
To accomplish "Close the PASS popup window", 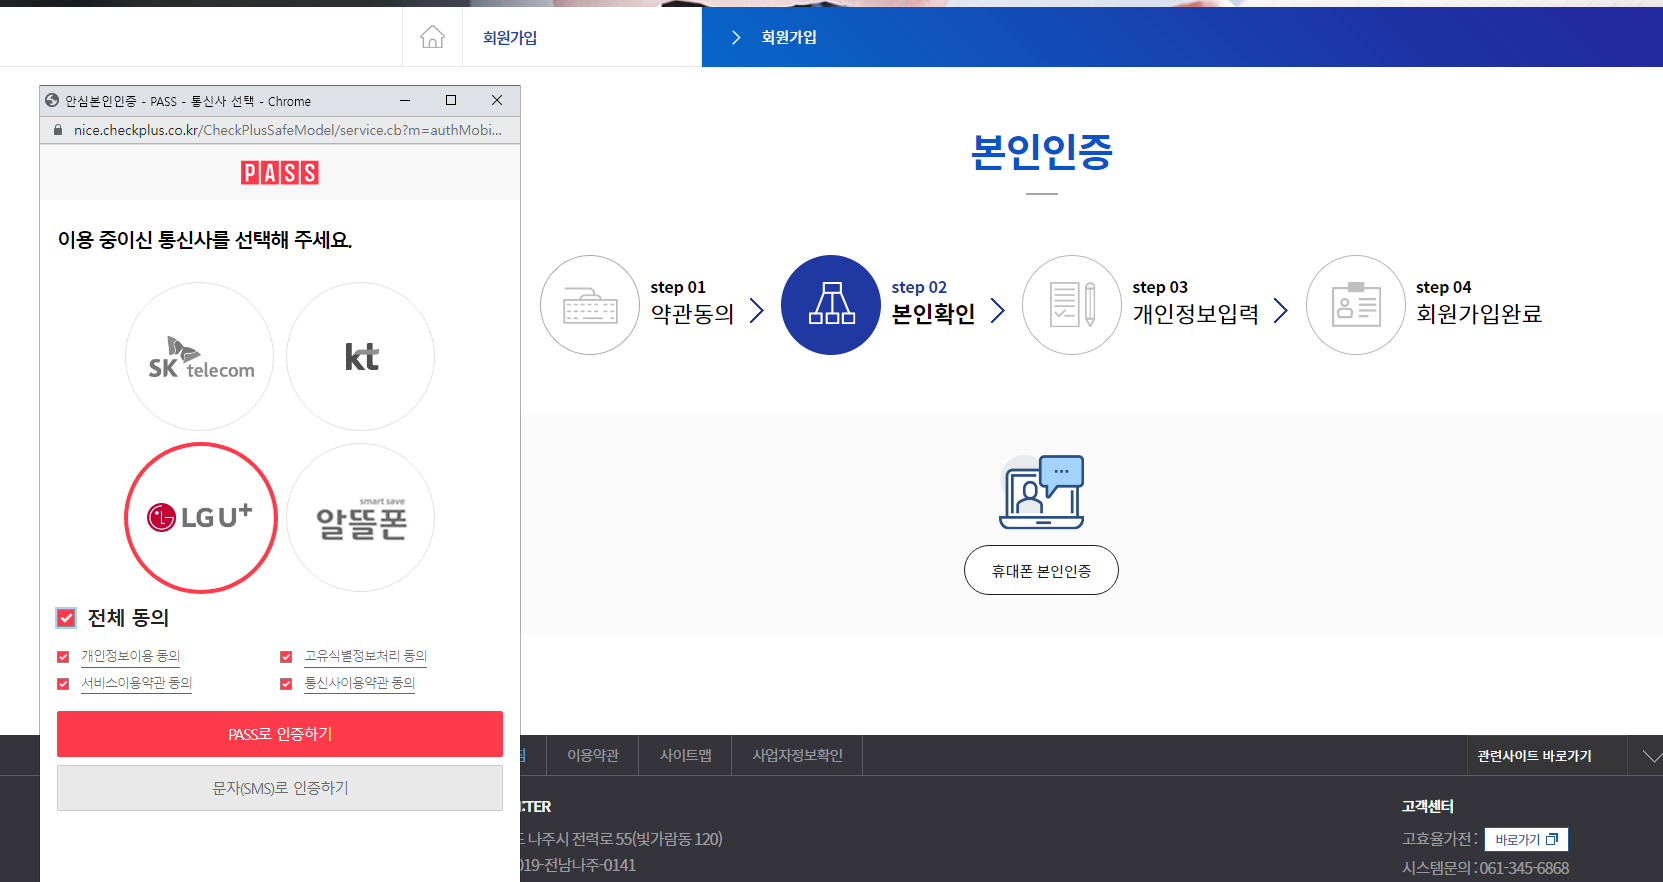I will [x=497, y=100].
